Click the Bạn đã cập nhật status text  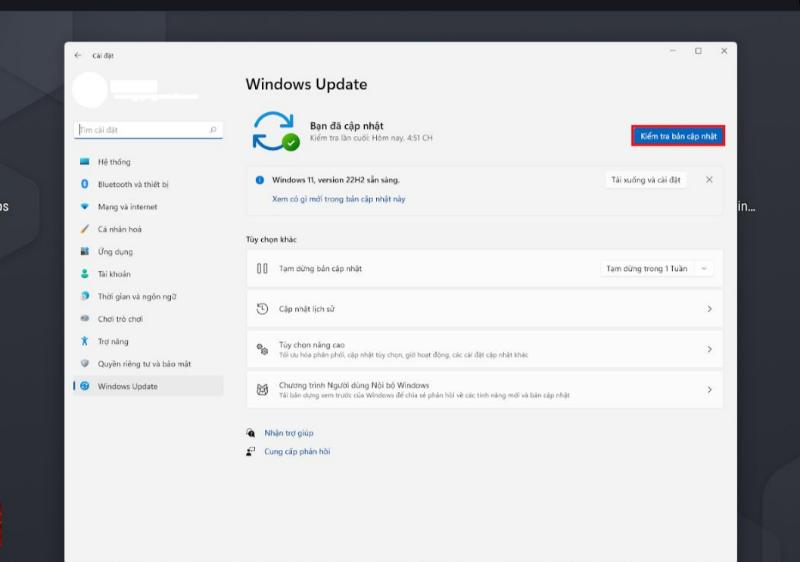(x=346, y=126)
